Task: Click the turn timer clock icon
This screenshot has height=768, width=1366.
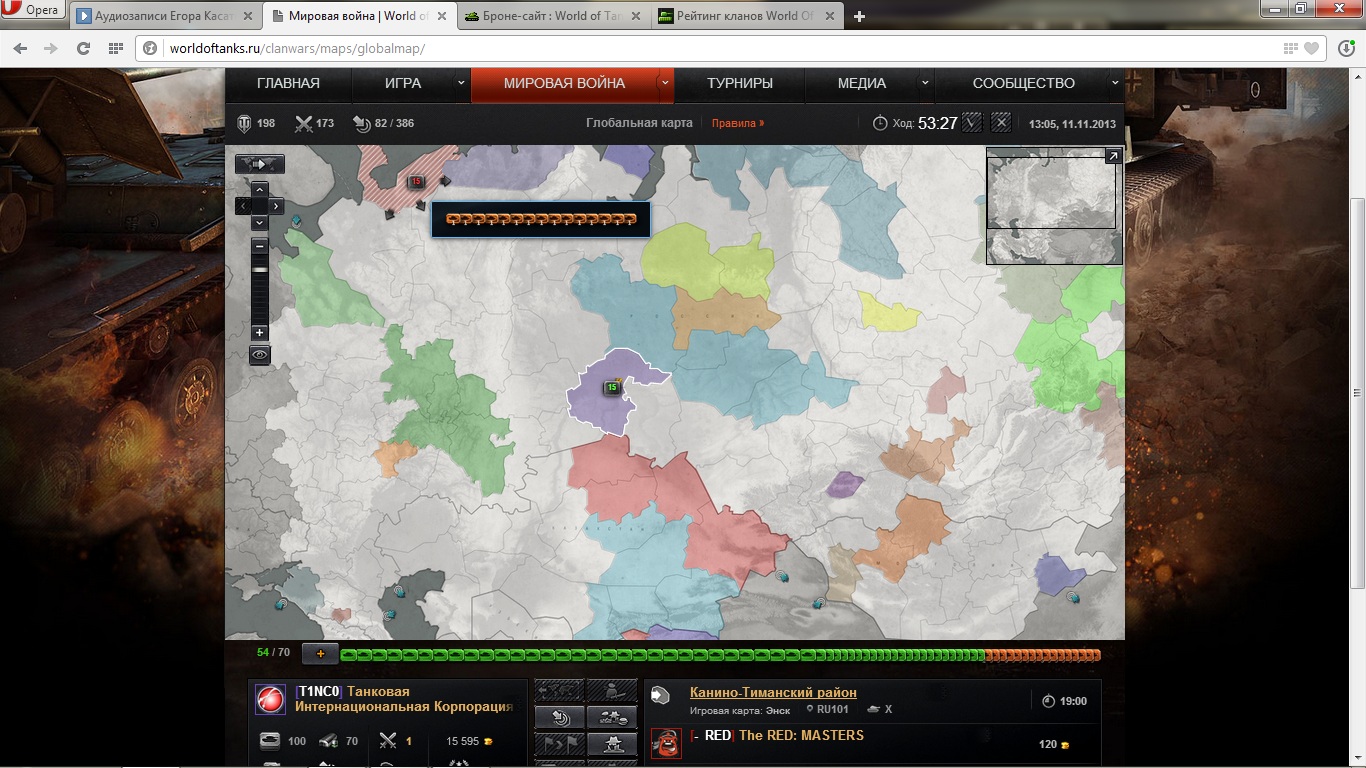Action: coord(880,123)
